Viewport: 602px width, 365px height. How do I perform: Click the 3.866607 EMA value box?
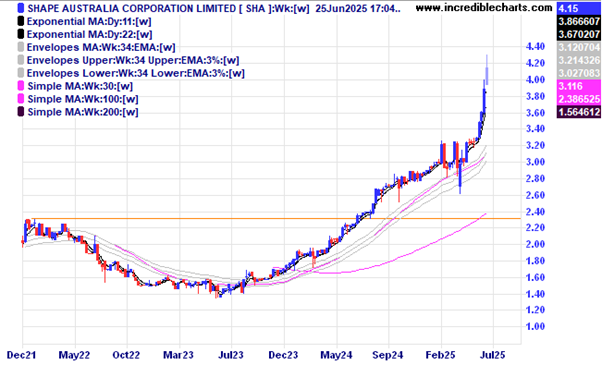pyautogui.click(x=579, y=21)
